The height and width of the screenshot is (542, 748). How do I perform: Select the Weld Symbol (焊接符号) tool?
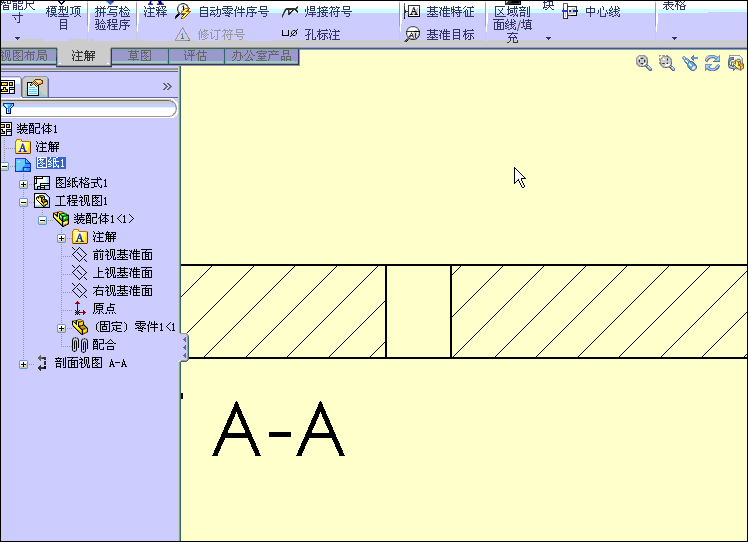(317, 11)
